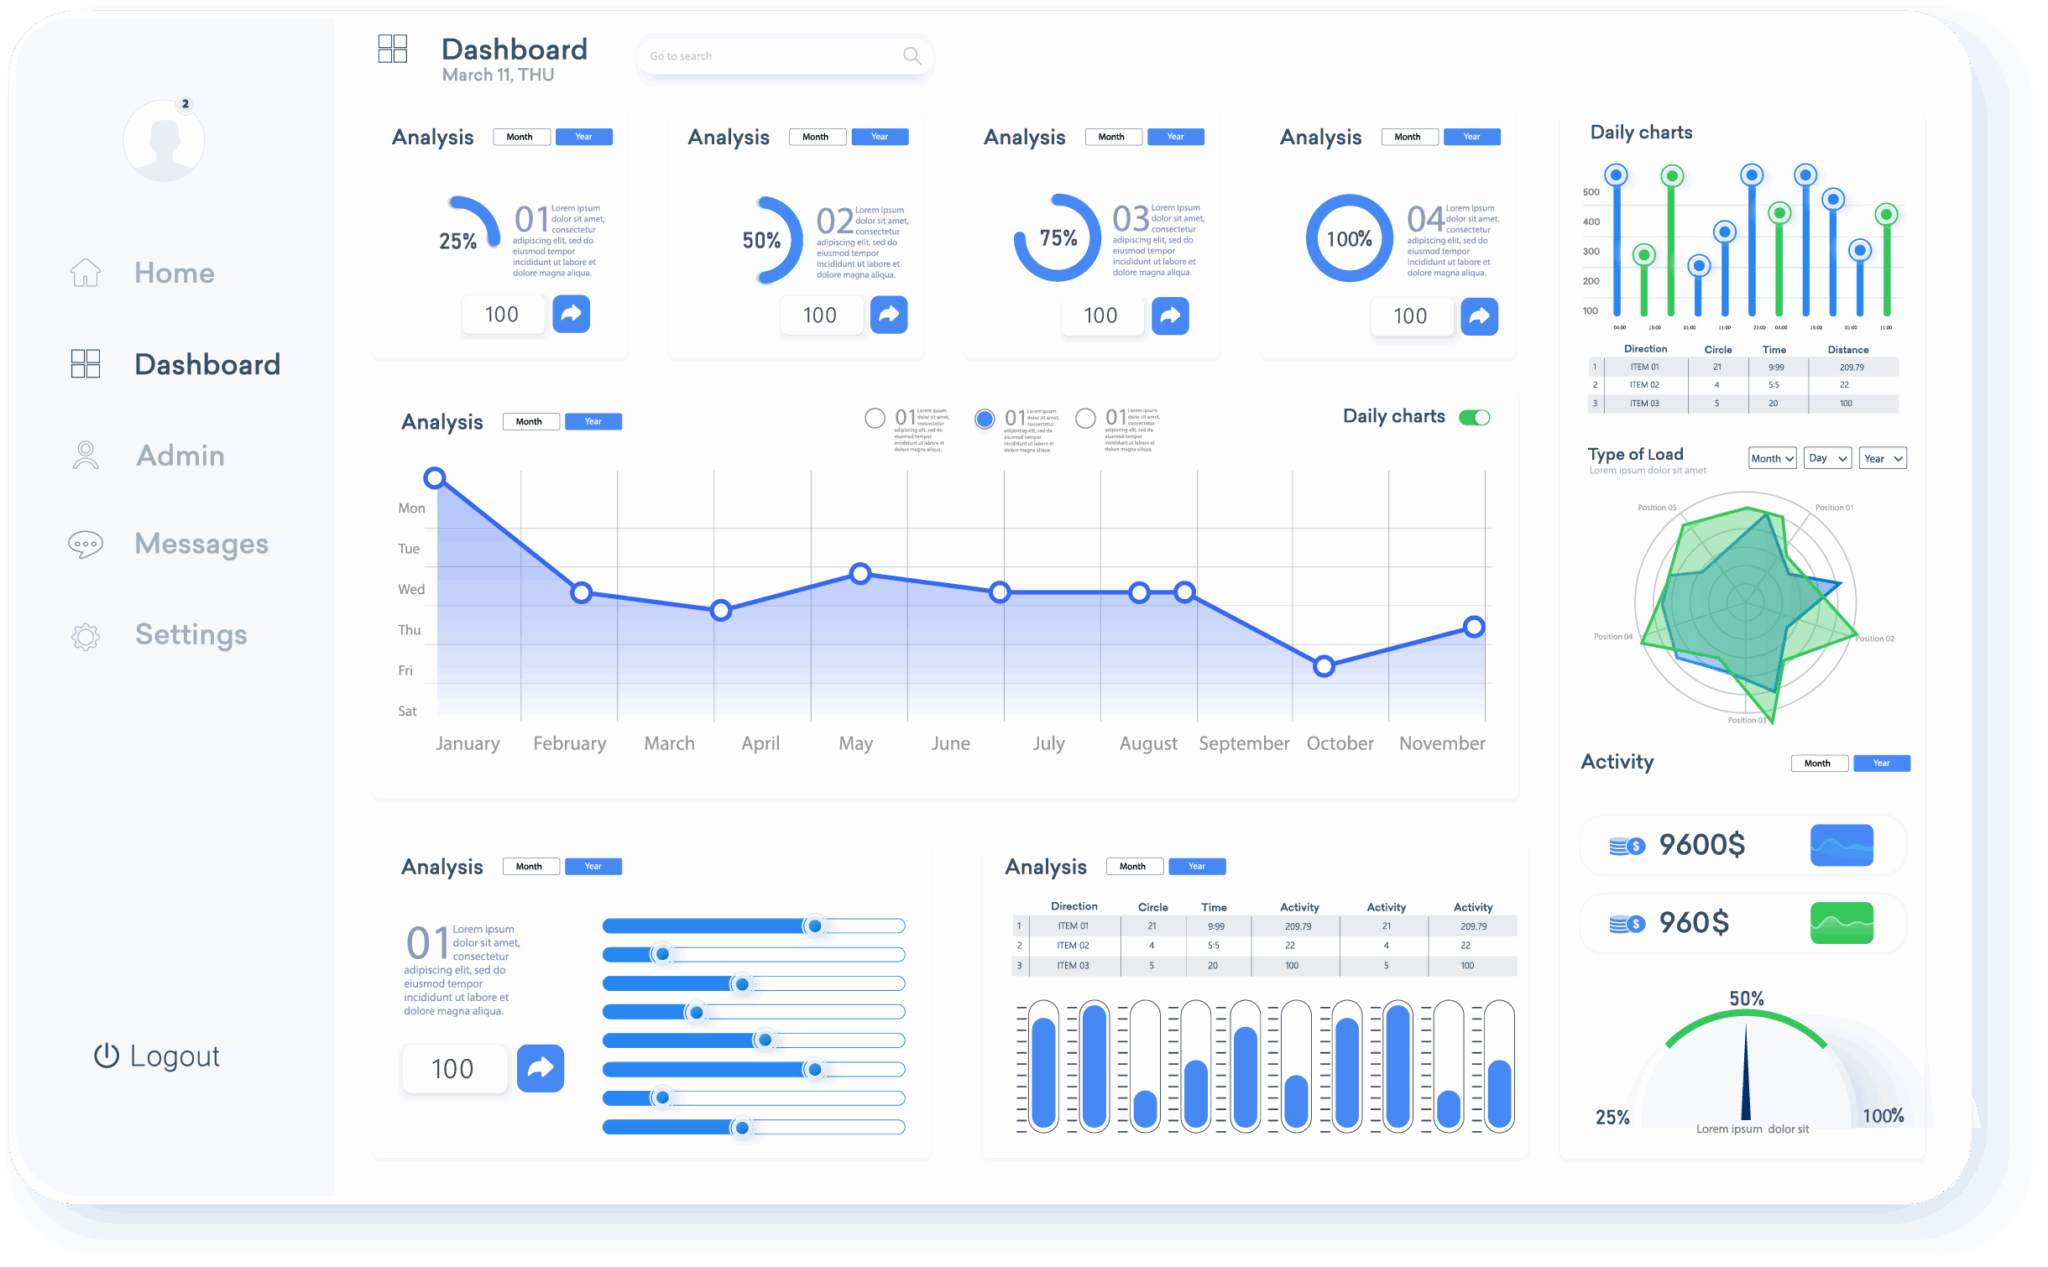This screenshot has height=1267, width=2048.
Task: Click the Home house icon in sidebar
Action: pyautogui.click(x=86, y=272)
